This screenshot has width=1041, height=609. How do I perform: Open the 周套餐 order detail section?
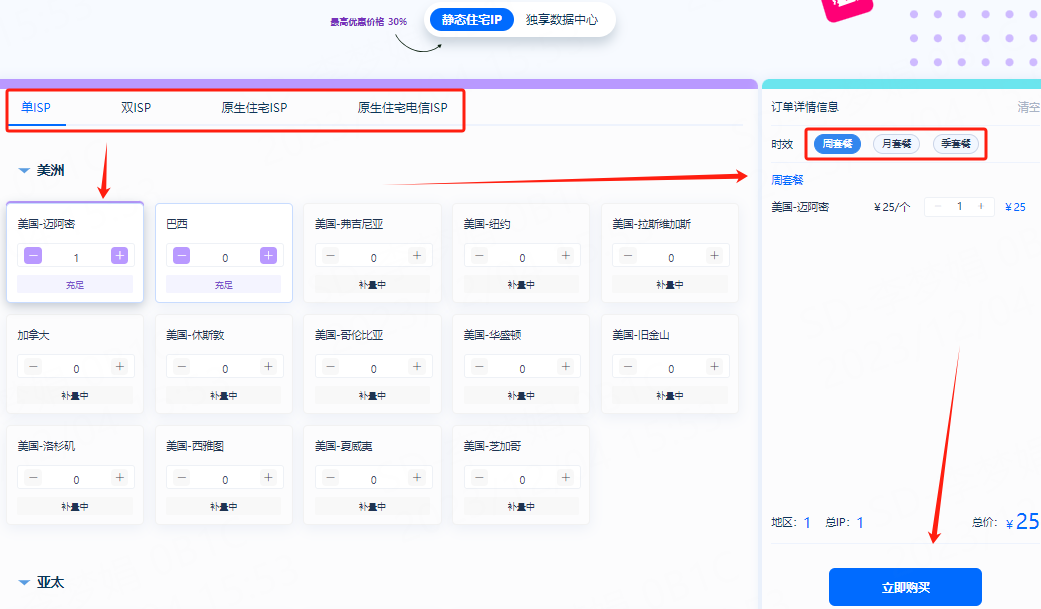tap(789, 178)
